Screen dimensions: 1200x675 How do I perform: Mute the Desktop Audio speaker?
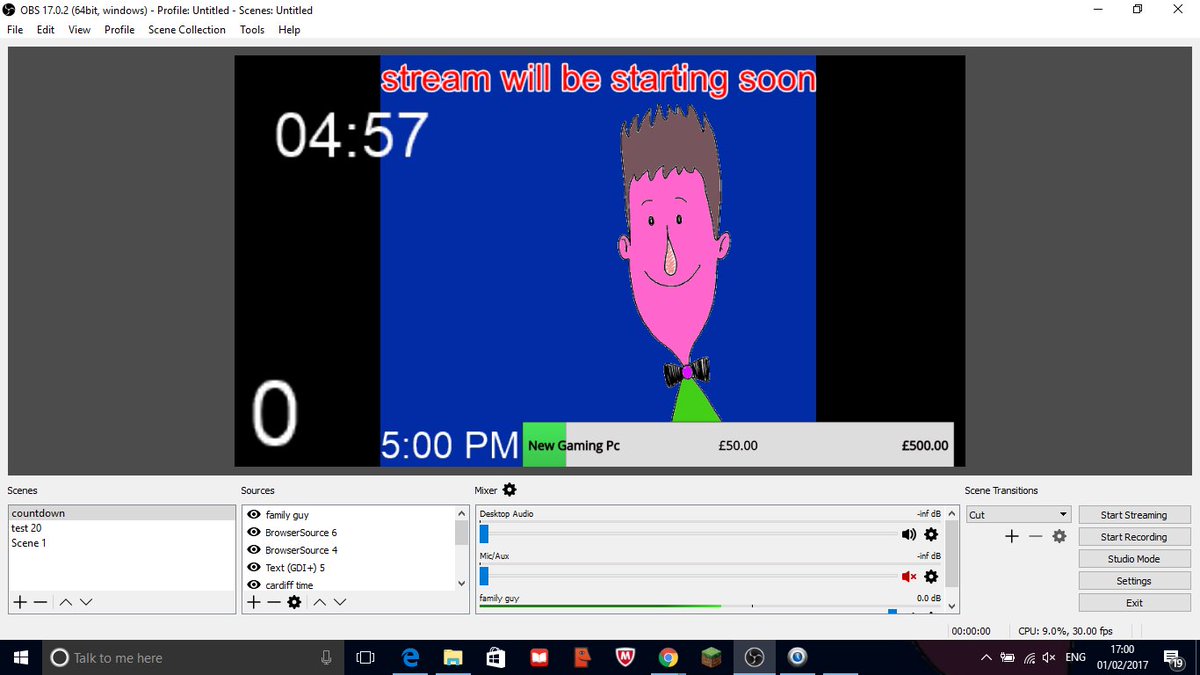[909, 534]
